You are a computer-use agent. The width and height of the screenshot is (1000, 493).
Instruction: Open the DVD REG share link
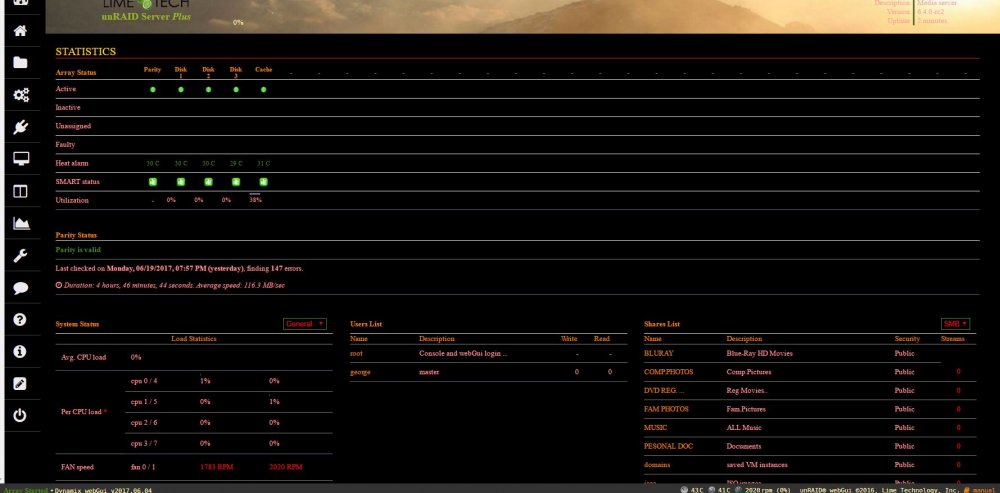[x=663, y=390]
